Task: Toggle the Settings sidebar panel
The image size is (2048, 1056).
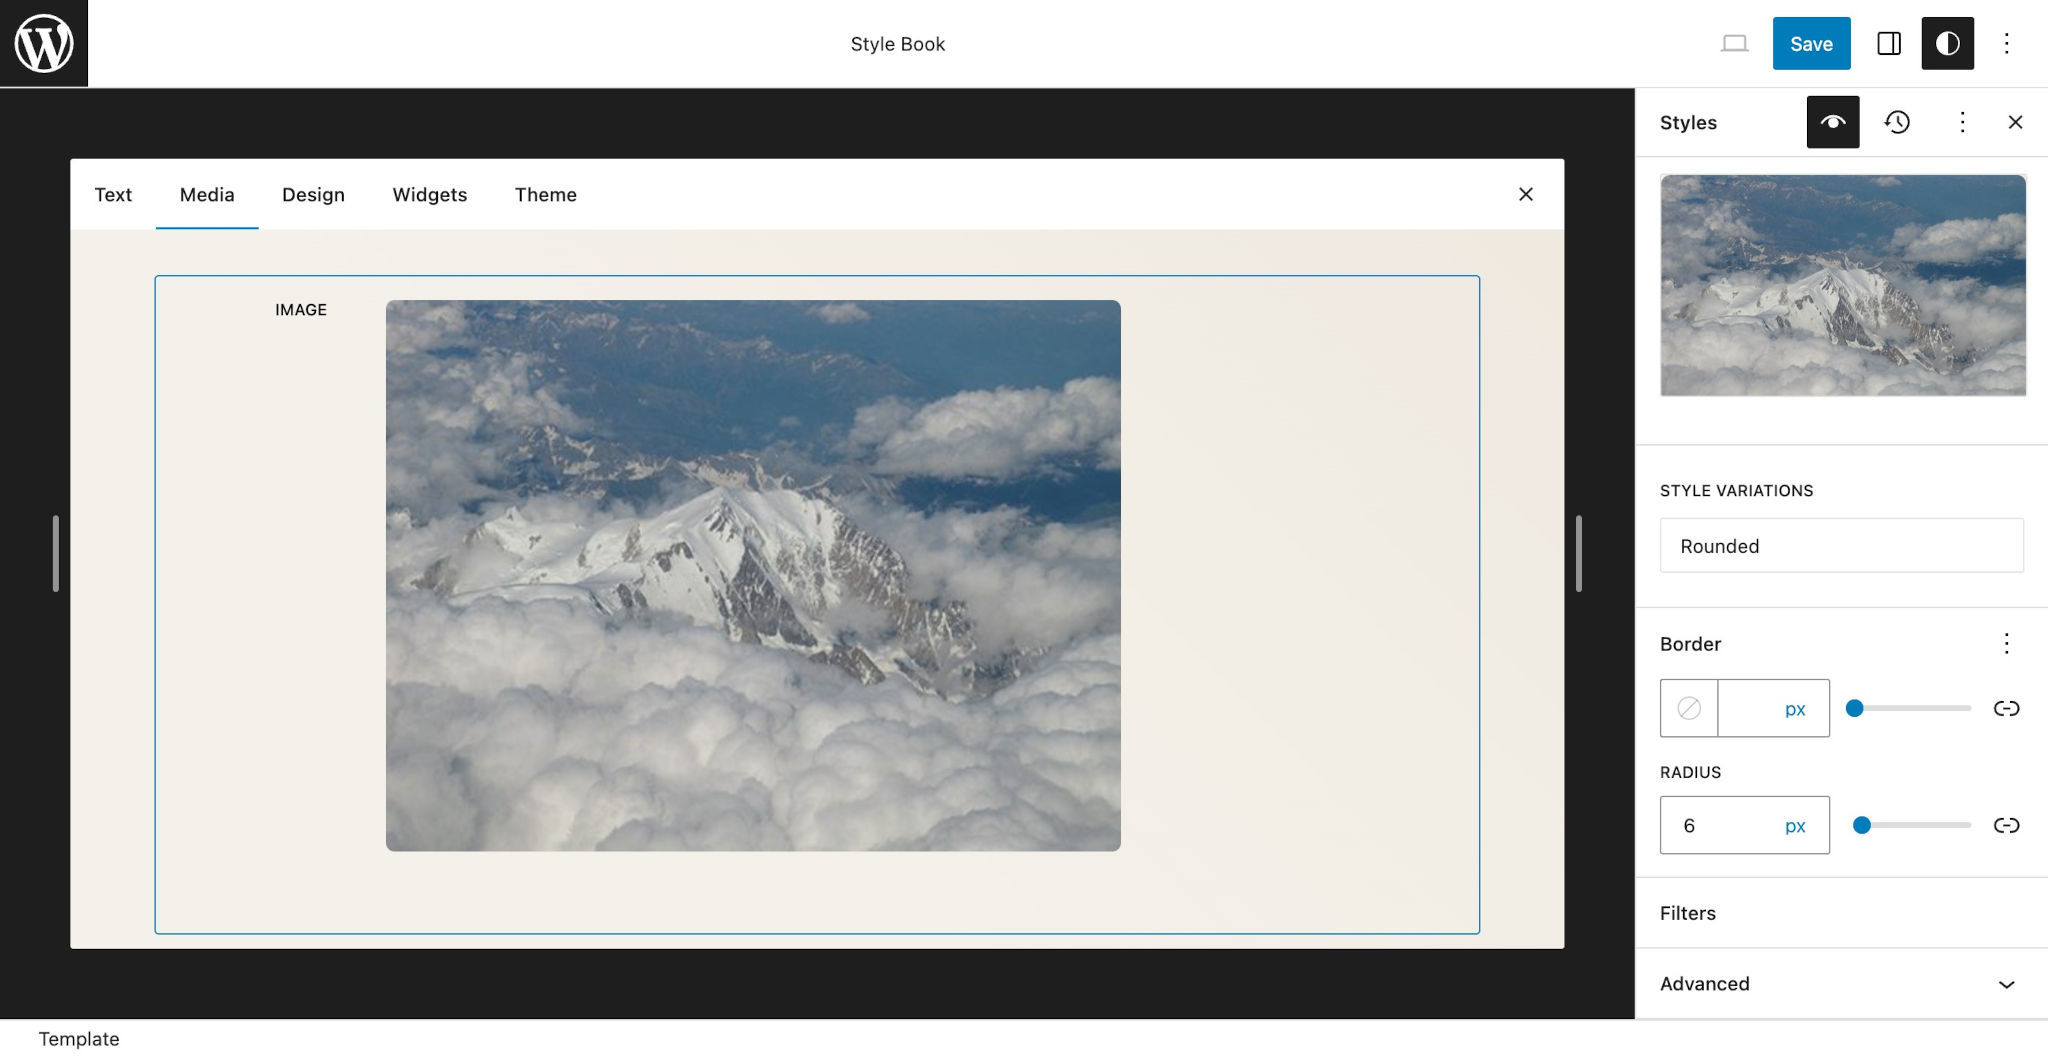Action: point(1889,43)
